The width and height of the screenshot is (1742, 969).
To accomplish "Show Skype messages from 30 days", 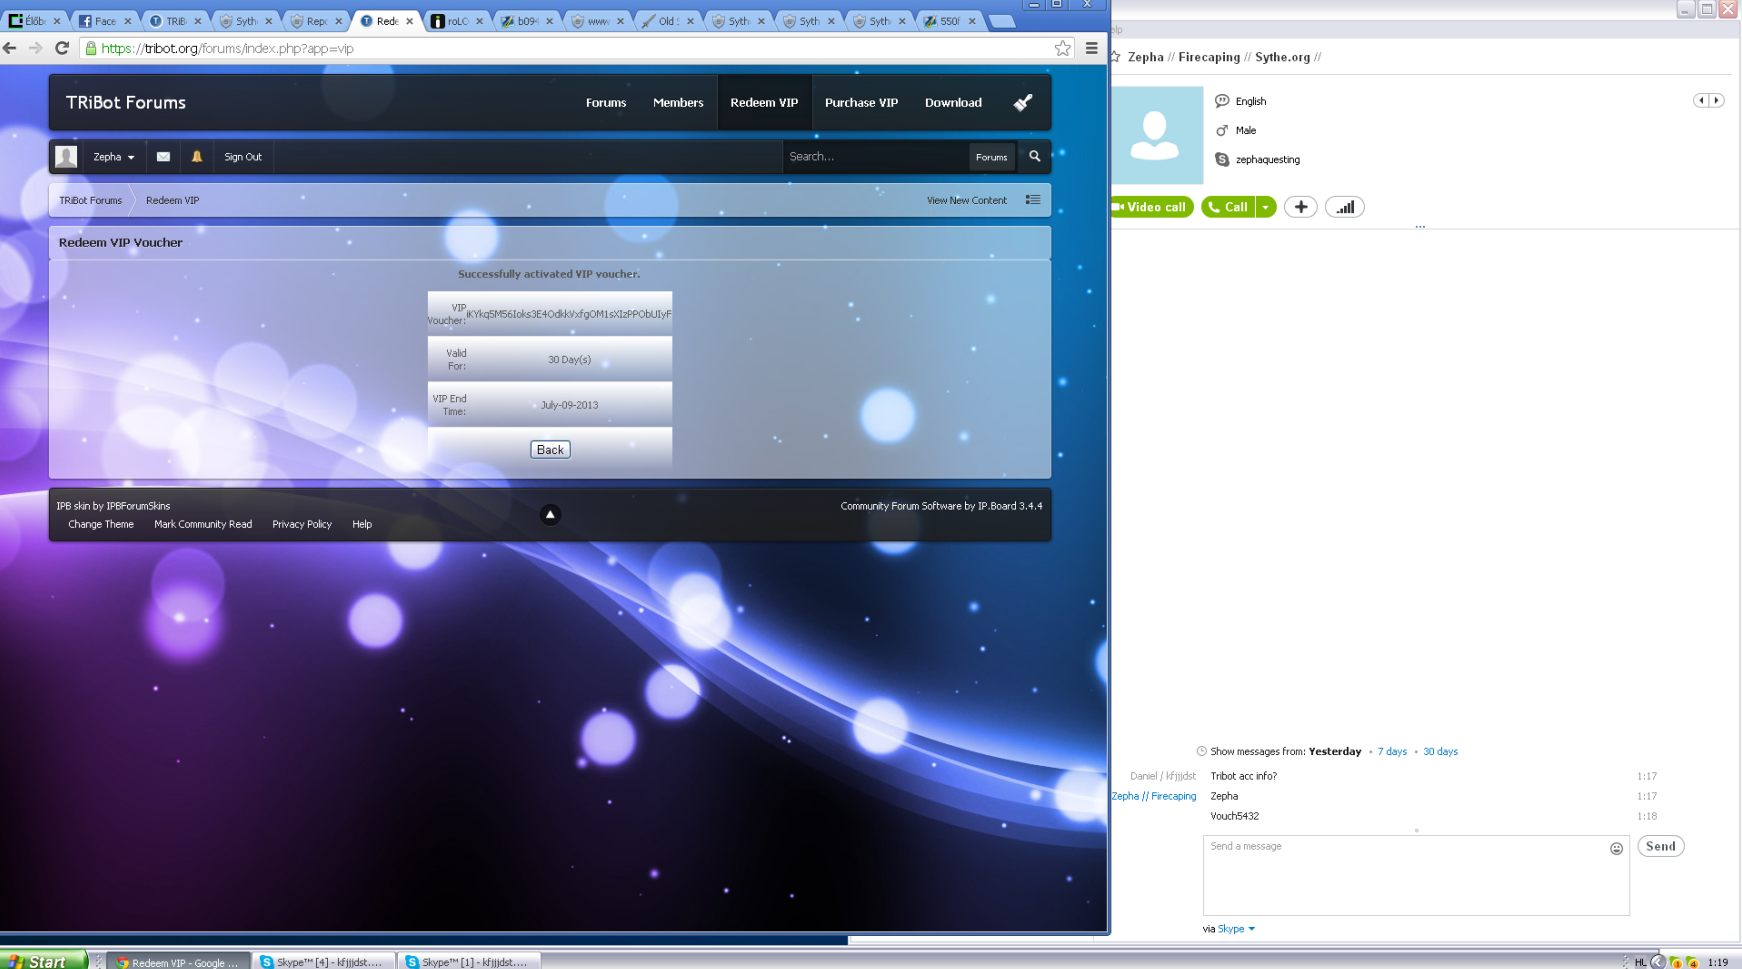I will (x=1440, y=751).
